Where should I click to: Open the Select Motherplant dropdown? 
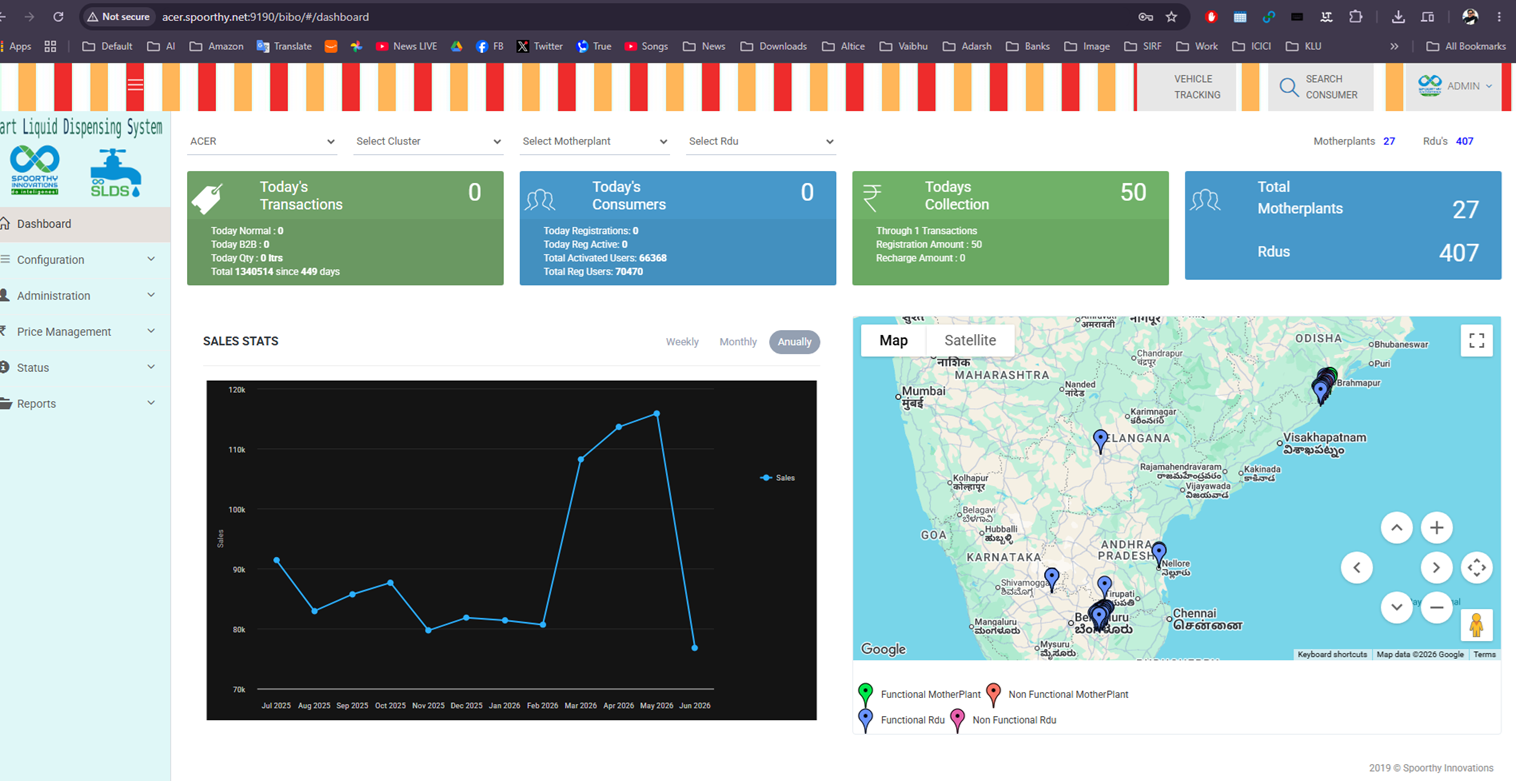click(x=595, y=142)
